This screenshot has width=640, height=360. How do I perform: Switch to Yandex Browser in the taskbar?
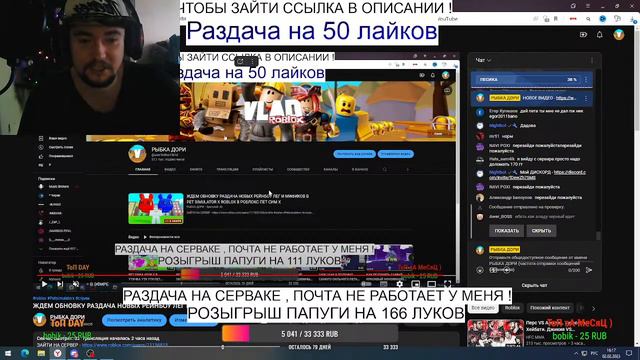[x=58, y=353]
